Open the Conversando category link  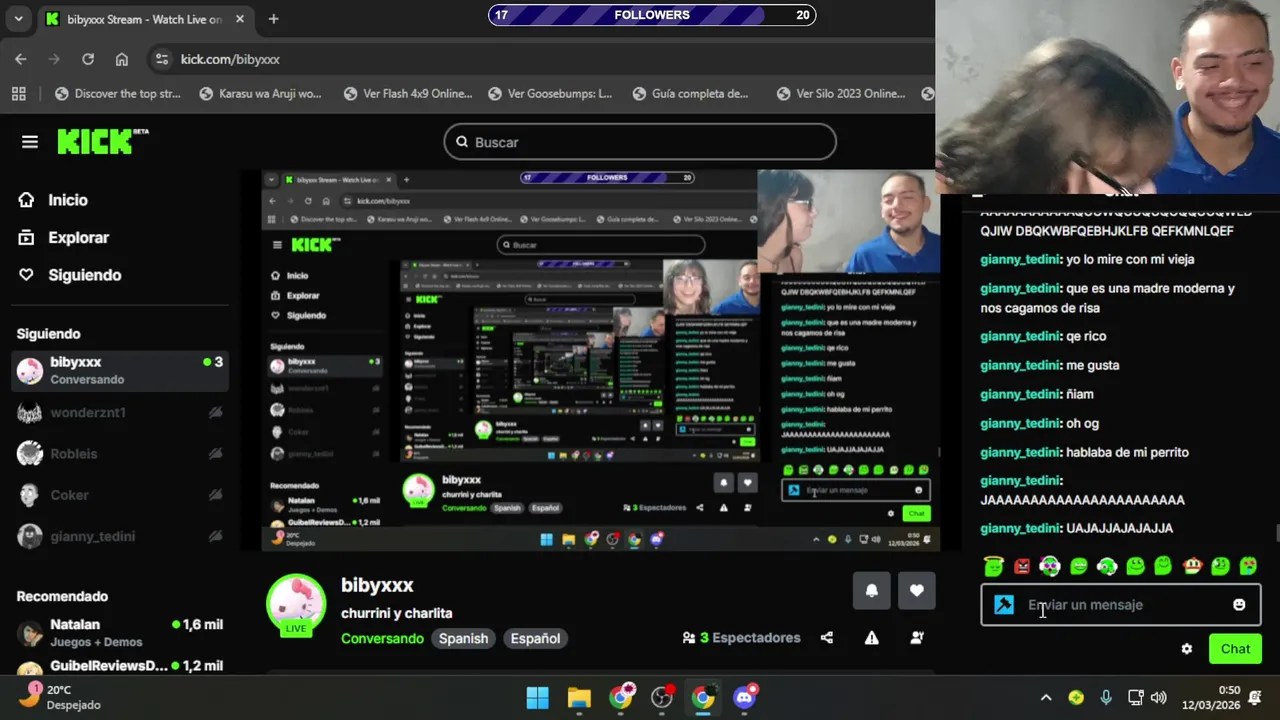tap(382, 638)
